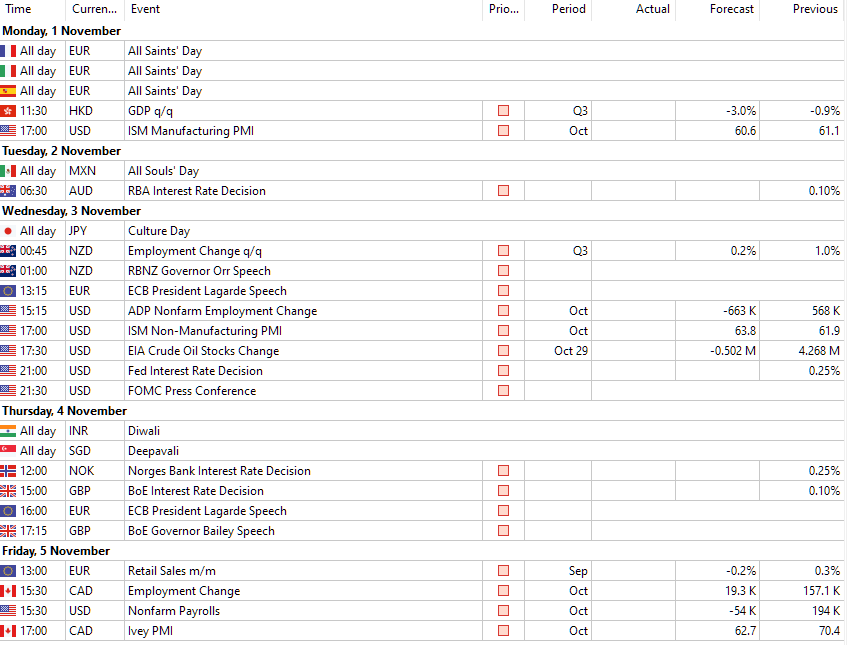Click the '-3.0%' forecast for GDP q/q
Image resolution: width=847 pixels, height=645 pixels.
[741, 111]
